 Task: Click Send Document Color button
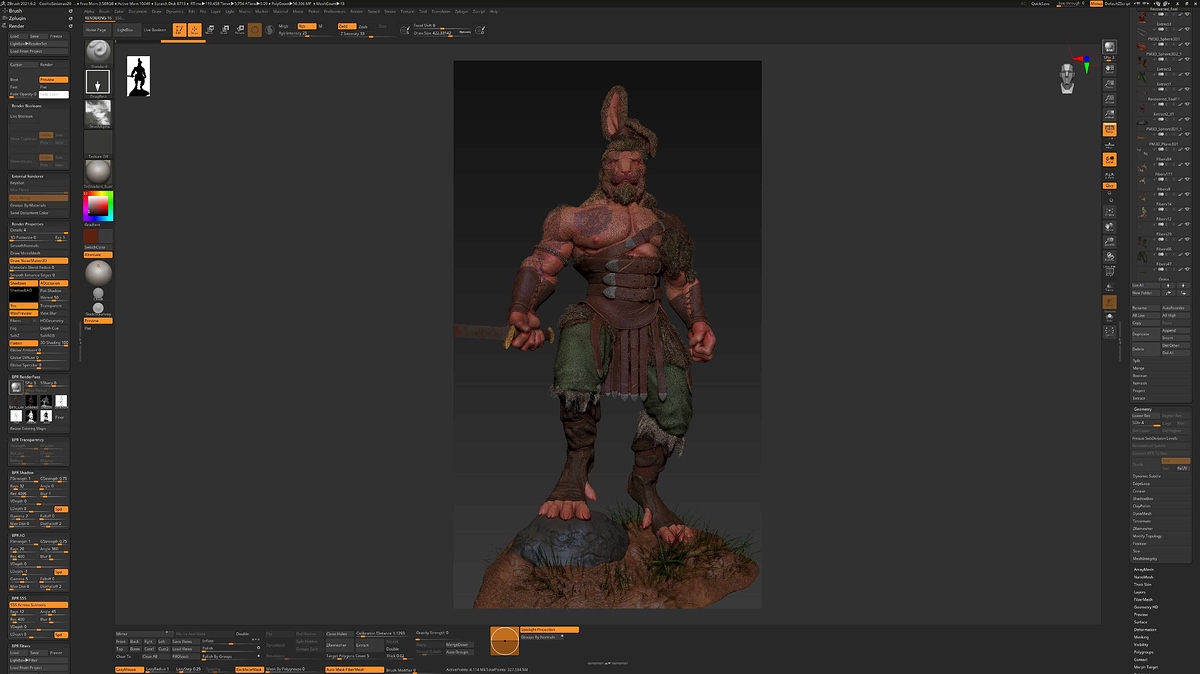tap(38, 213)
